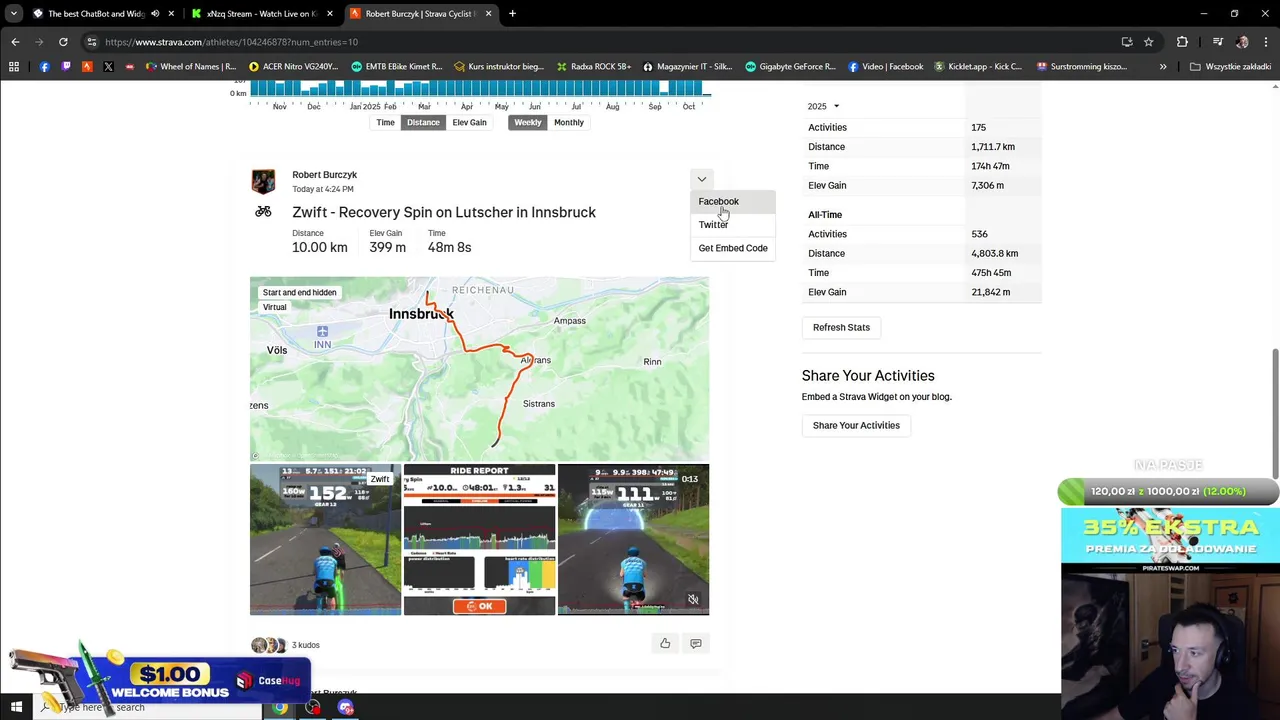Viewport: 1280px width, 720px height.
Task: Reload the Strava page
Action: pos(63,42)
